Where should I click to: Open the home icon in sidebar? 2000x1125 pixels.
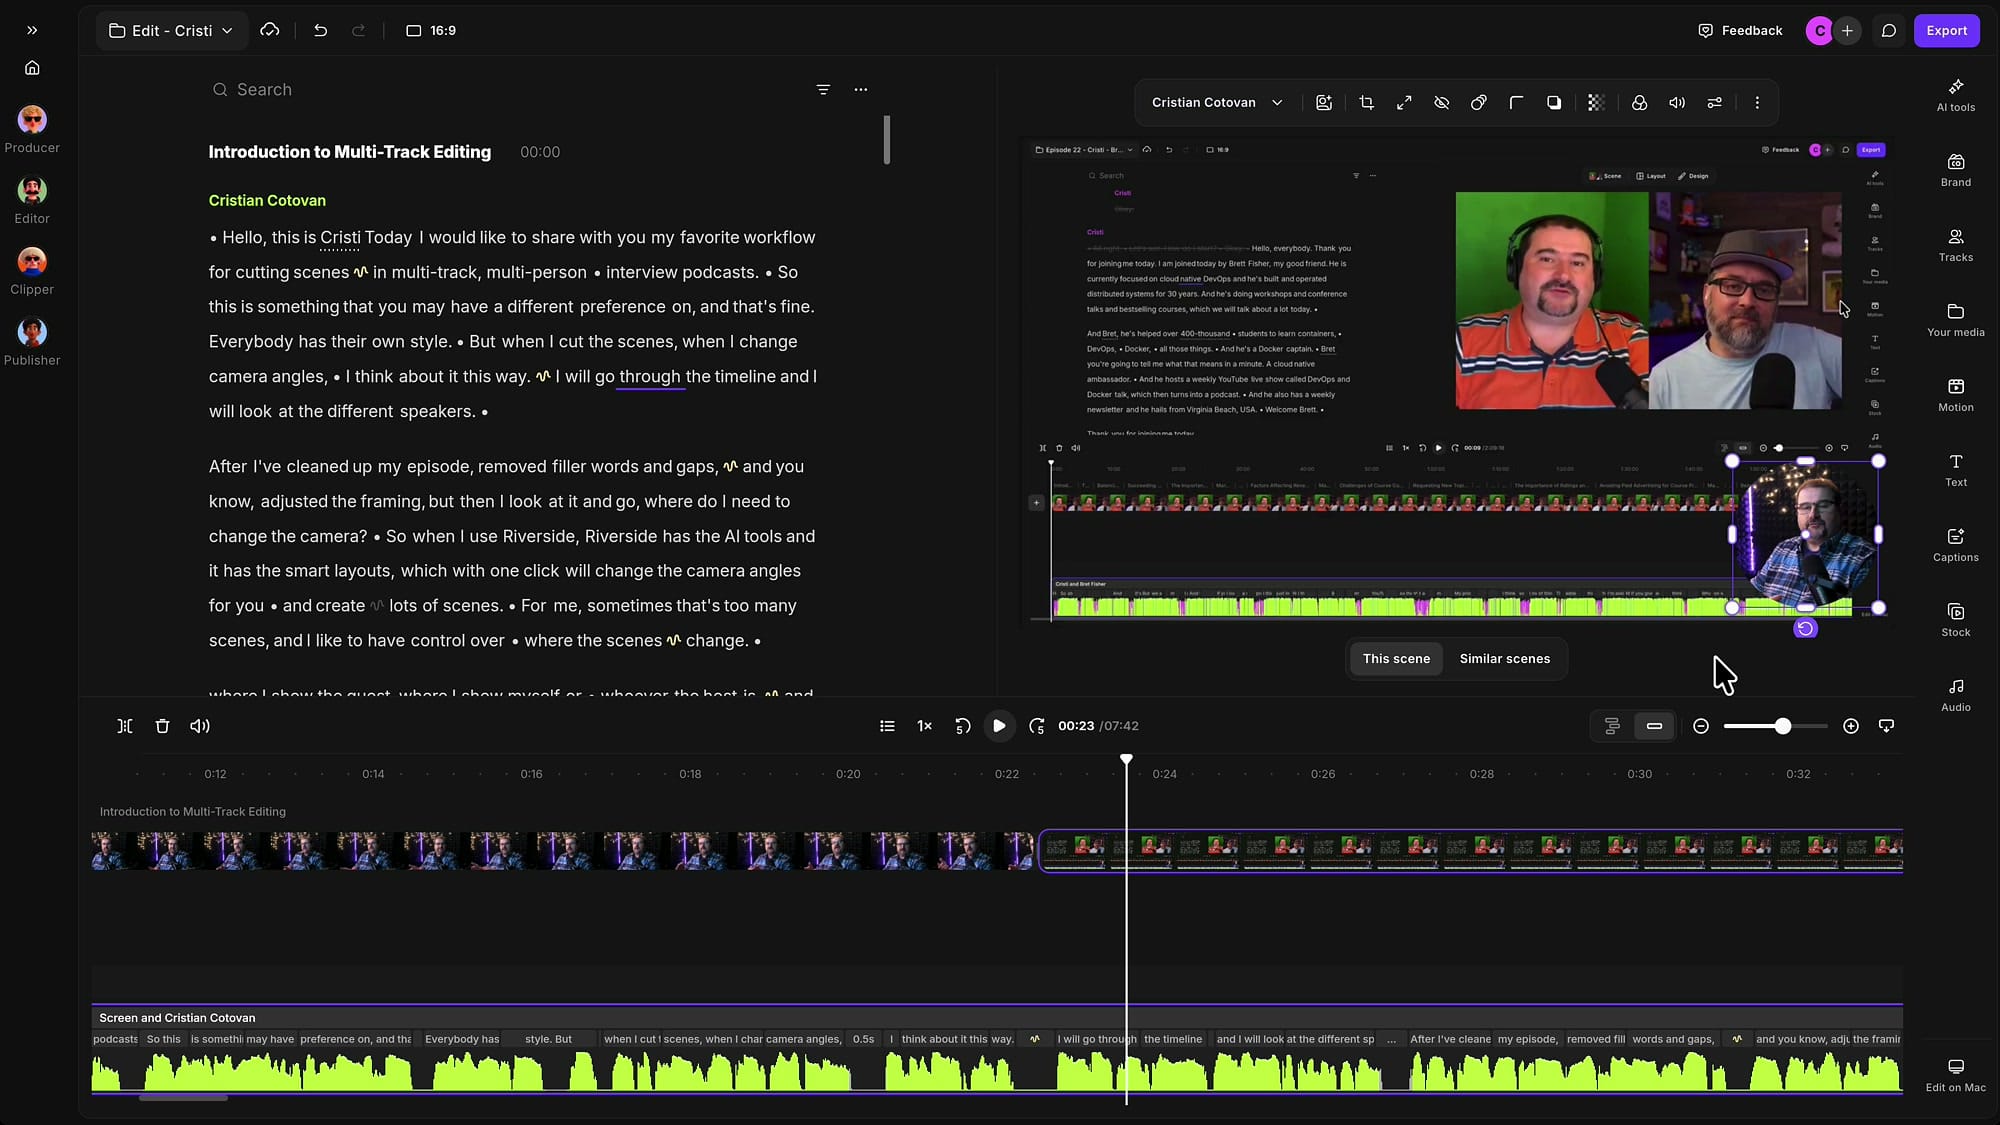click(x=32, y=68)
